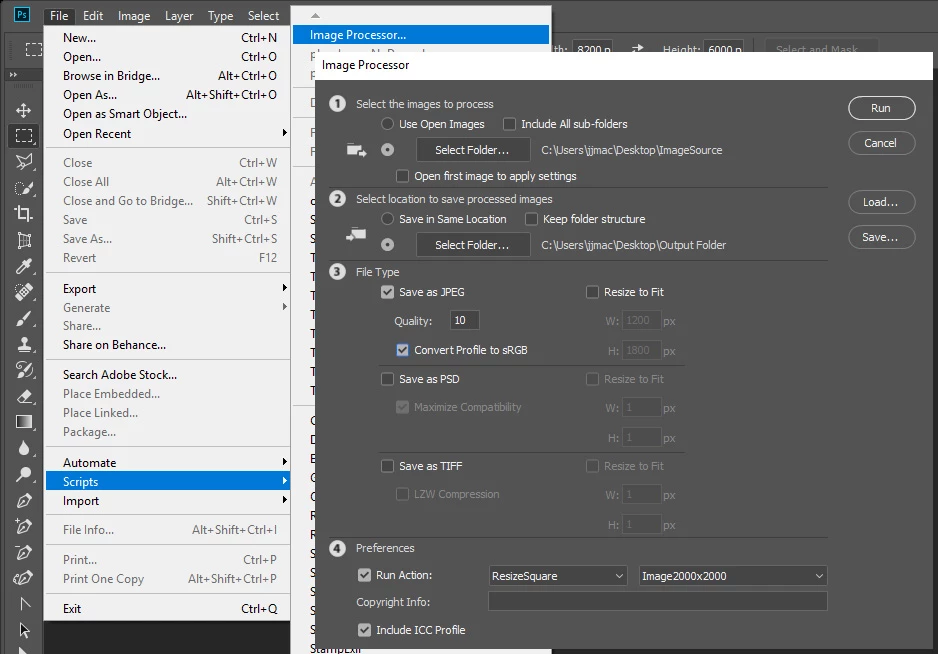938x654 pixels.
Task: Open the Layer menu
Action: (179, 16)
